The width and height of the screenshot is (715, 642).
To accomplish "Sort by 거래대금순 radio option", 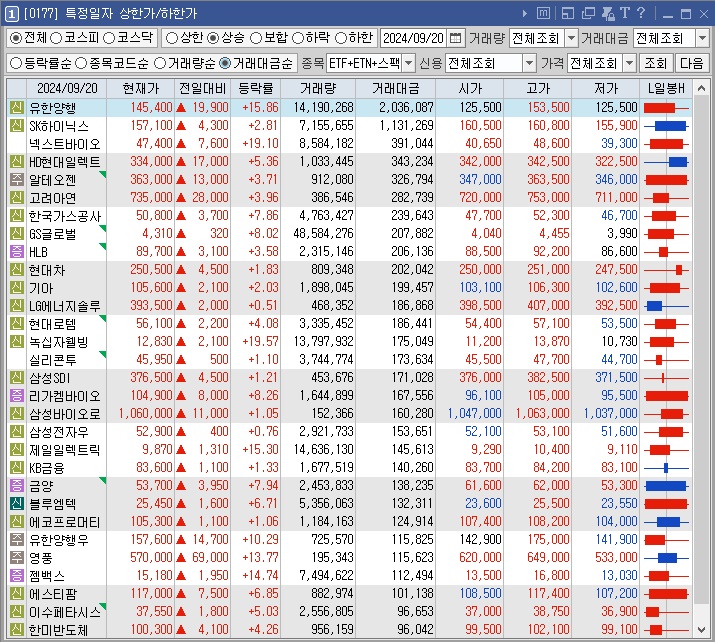I will (x=225, y=63).
